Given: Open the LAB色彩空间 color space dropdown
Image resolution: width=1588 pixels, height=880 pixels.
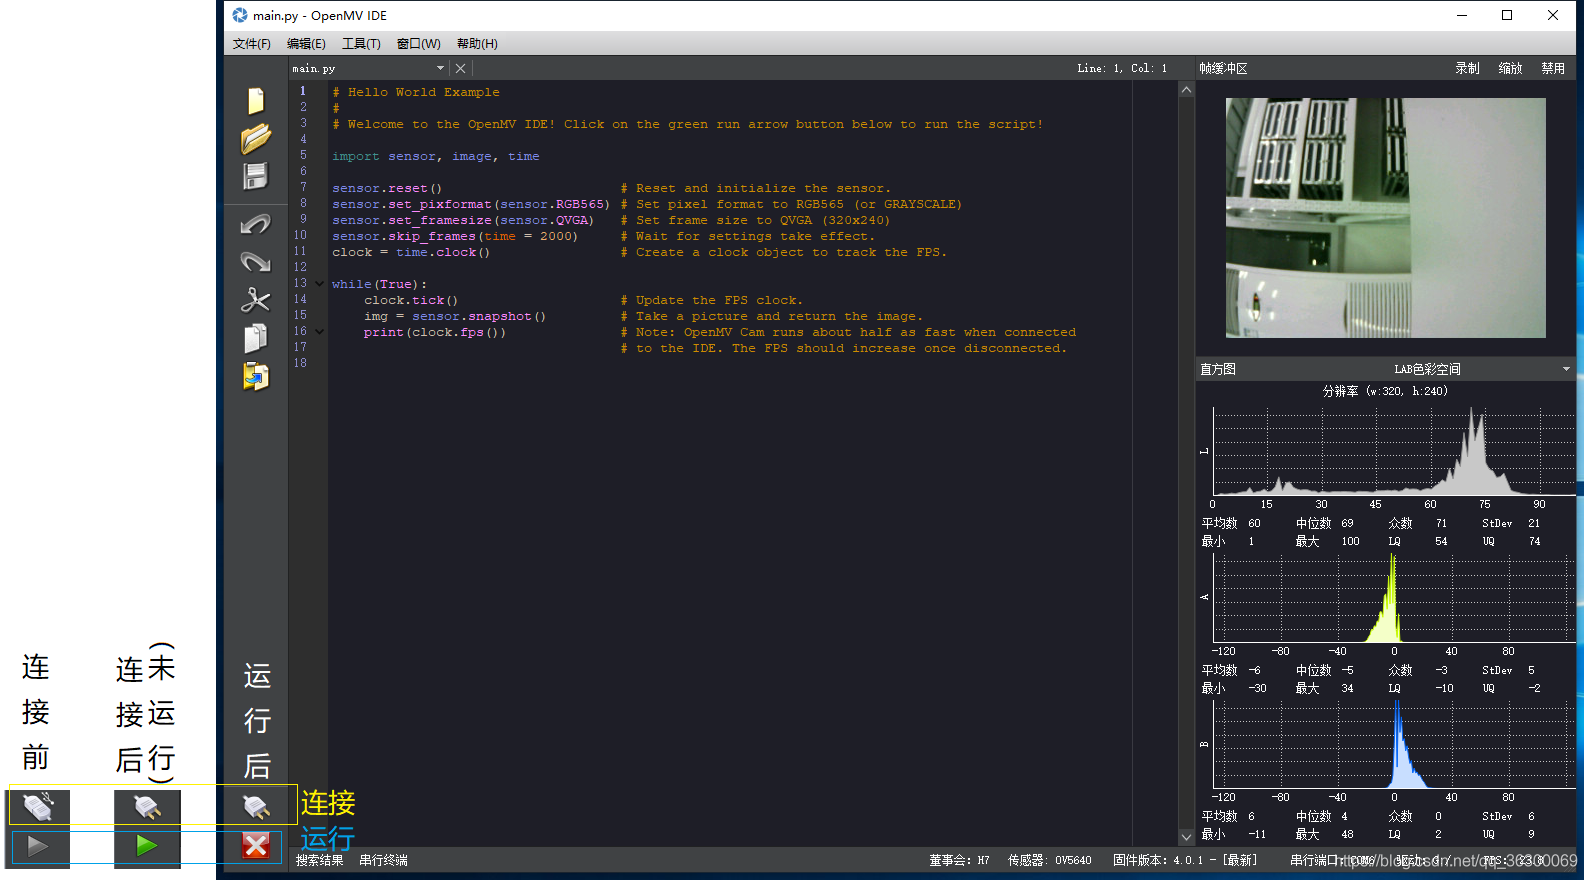Looking at the screenshot, I should (x=1566, y=369).
